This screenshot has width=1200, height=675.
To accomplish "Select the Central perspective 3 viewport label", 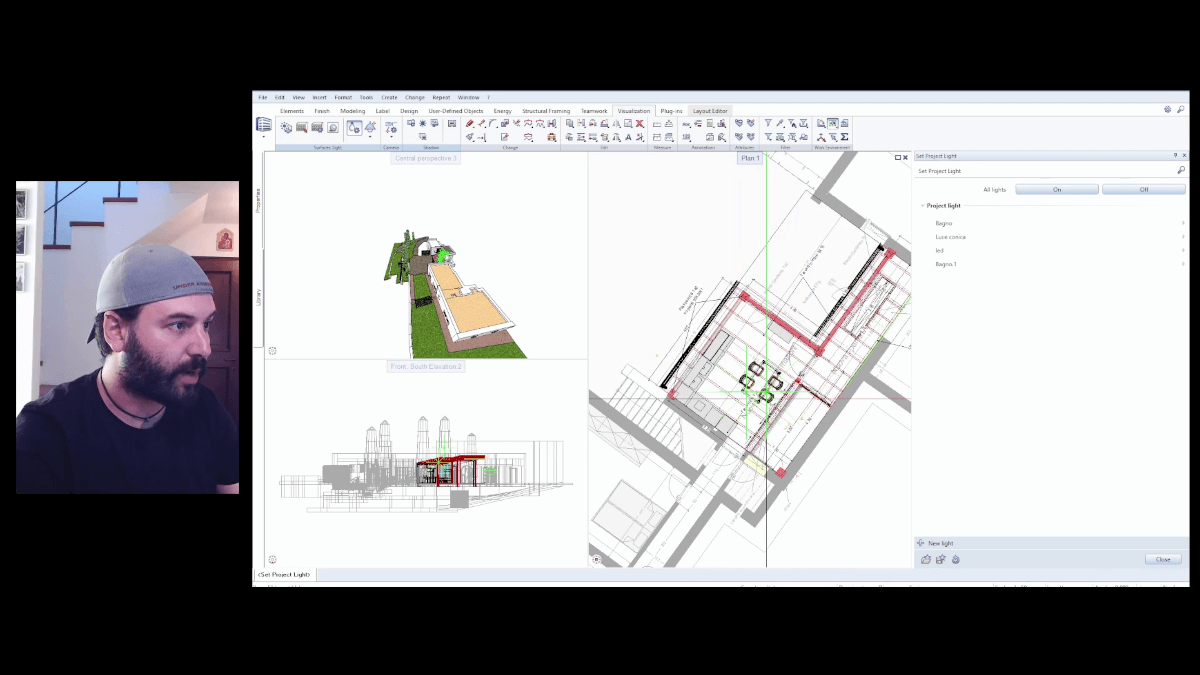I will pos(425,158).
